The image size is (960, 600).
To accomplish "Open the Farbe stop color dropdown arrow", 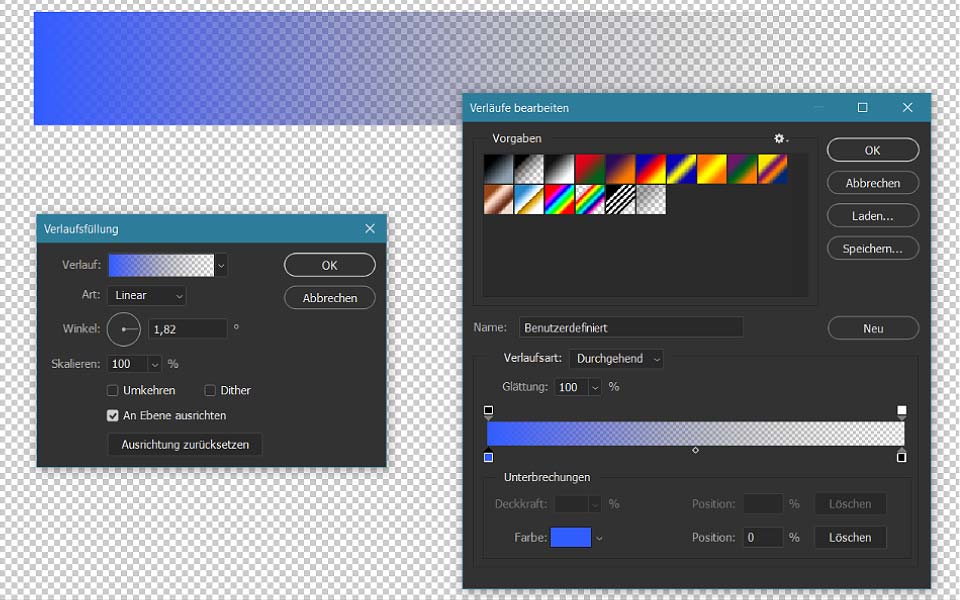I will (599, 538).
